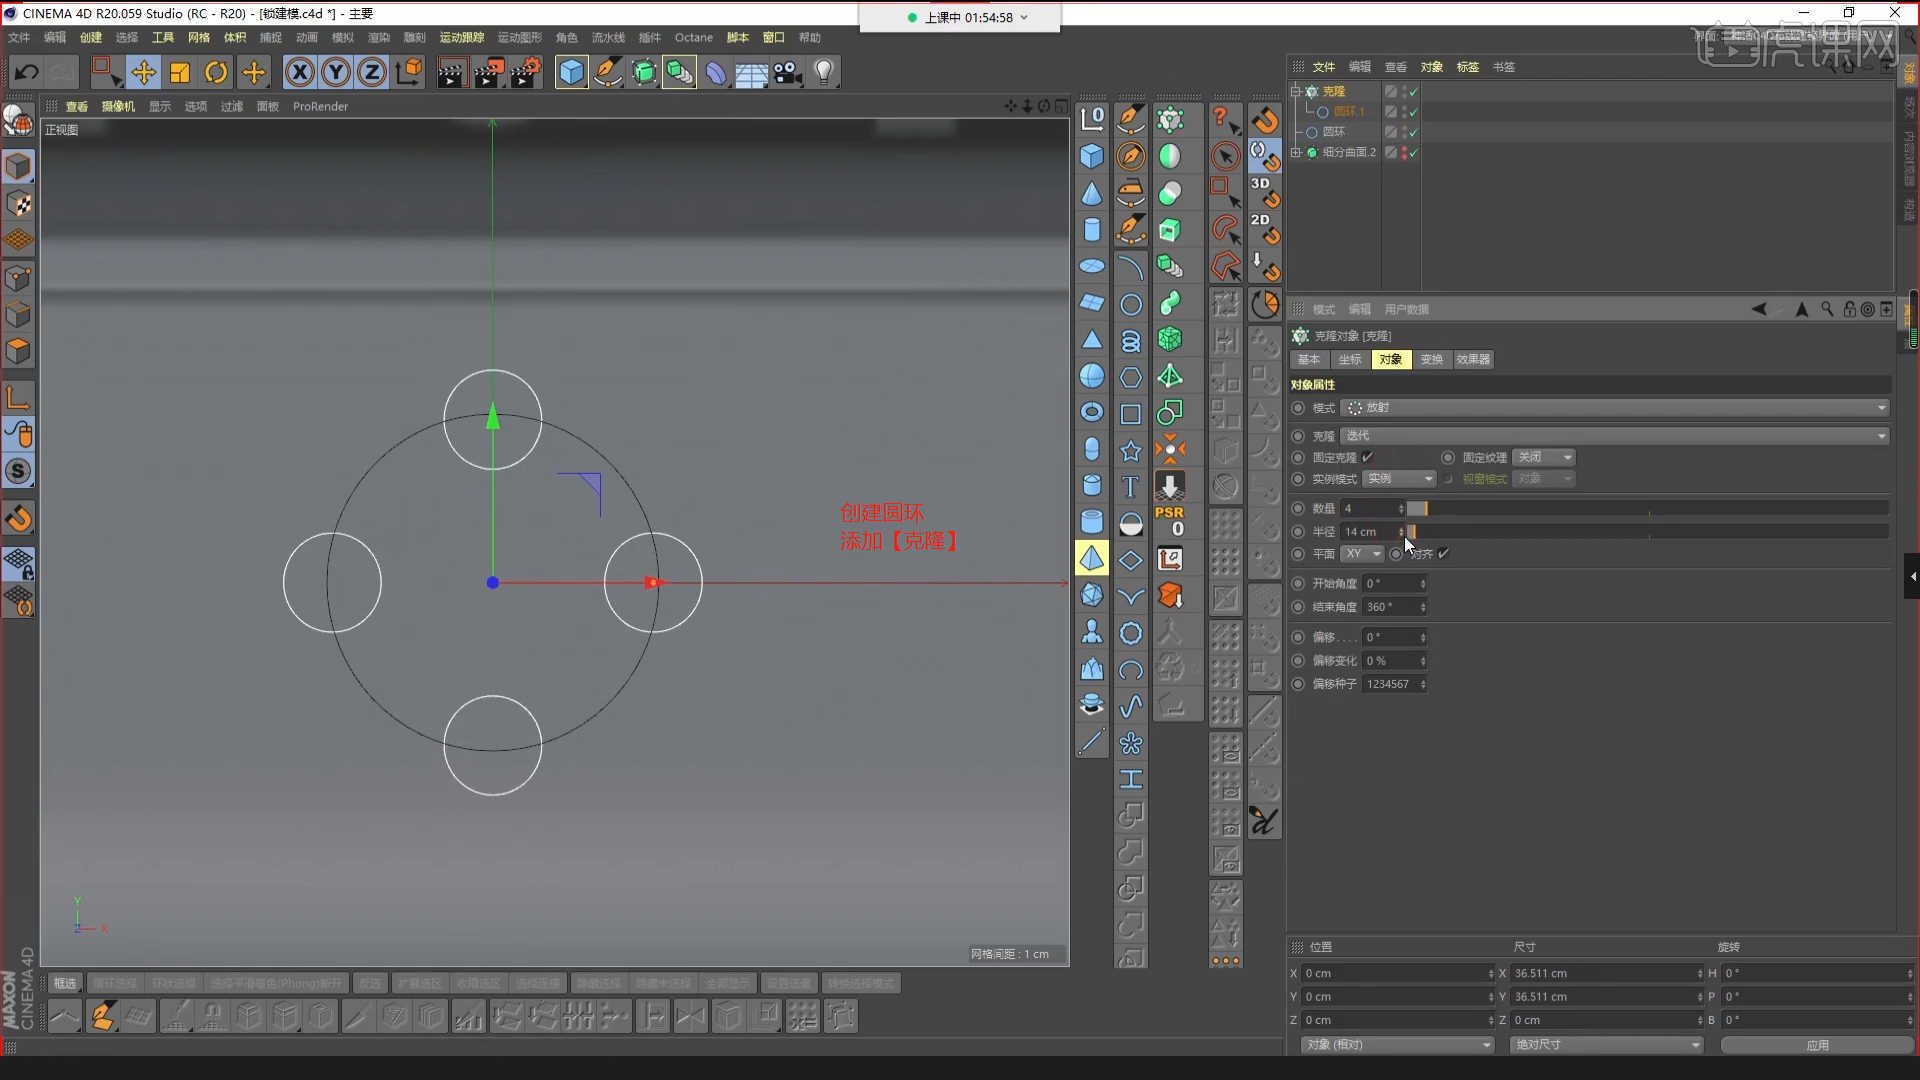The height and width of the screenshot is (1080, 1920).
Task: Select the Text spline T icon
Action: click(1131, 487)
